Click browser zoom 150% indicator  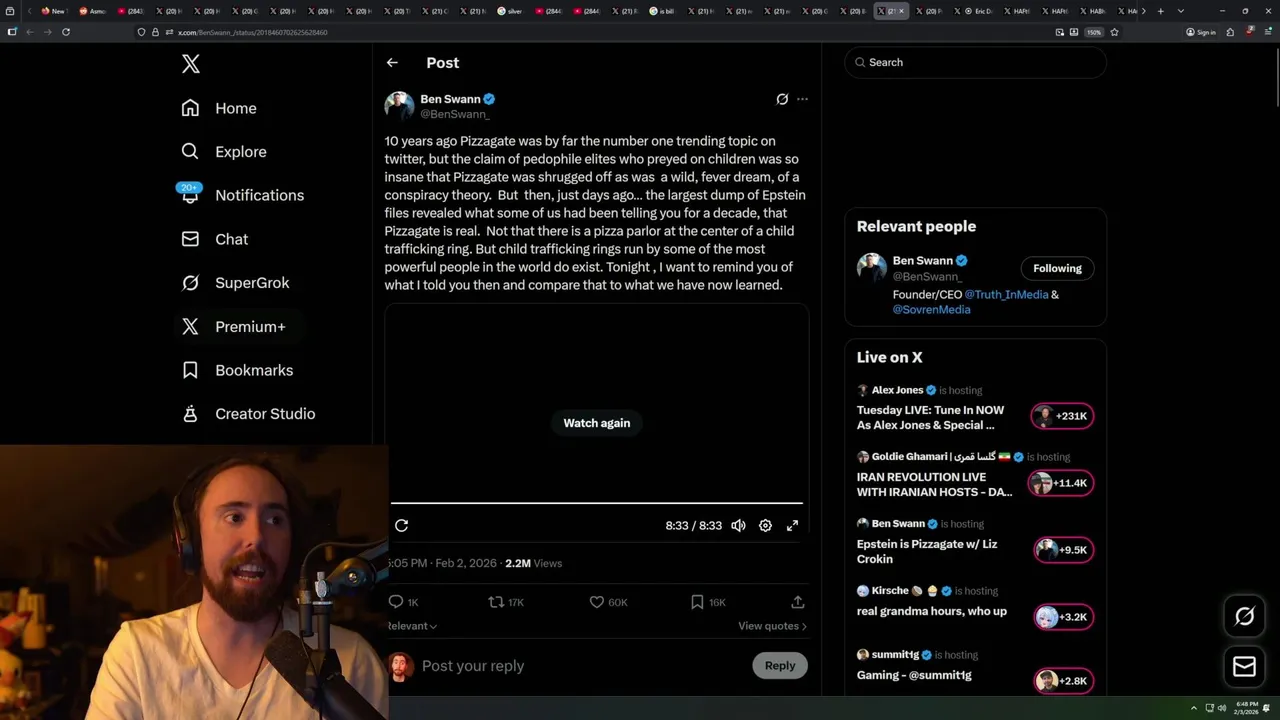point(1094,32)
